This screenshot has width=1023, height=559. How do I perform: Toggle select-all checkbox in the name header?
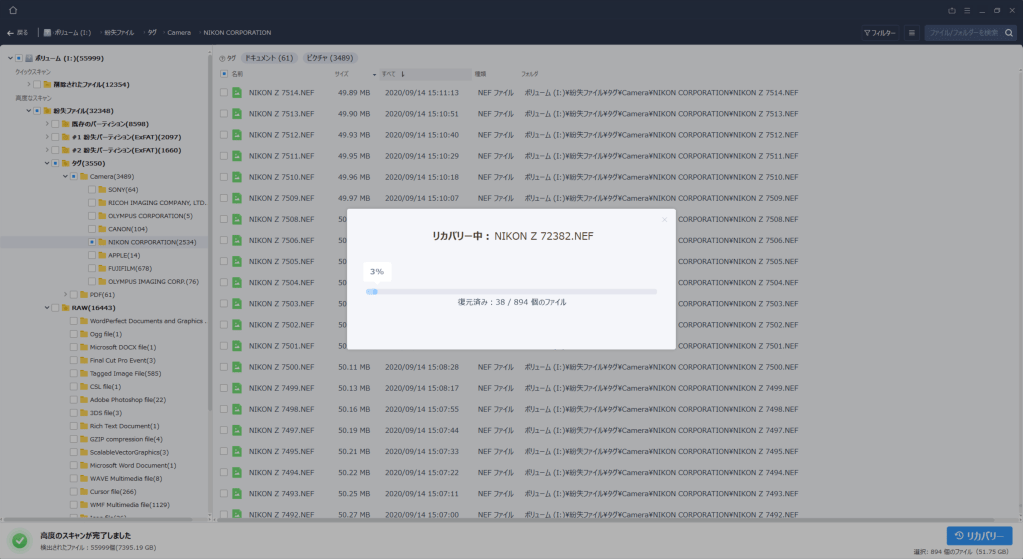(224, 73)
